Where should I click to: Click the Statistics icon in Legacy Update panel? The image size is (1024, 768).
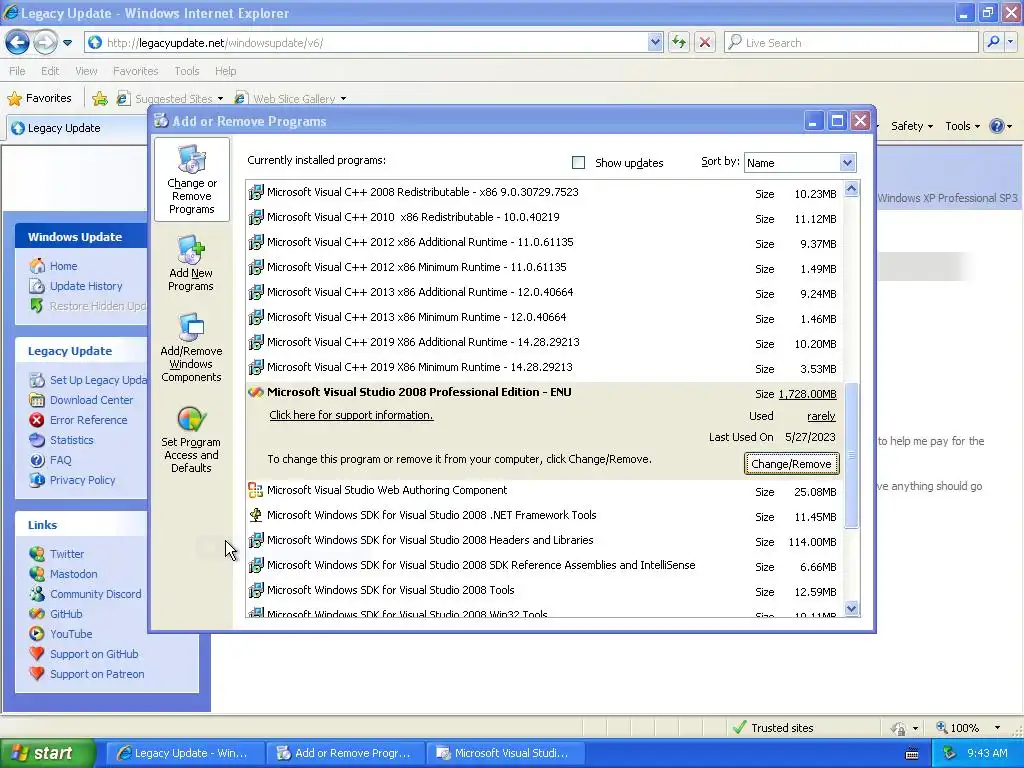[x=37, y=440]
